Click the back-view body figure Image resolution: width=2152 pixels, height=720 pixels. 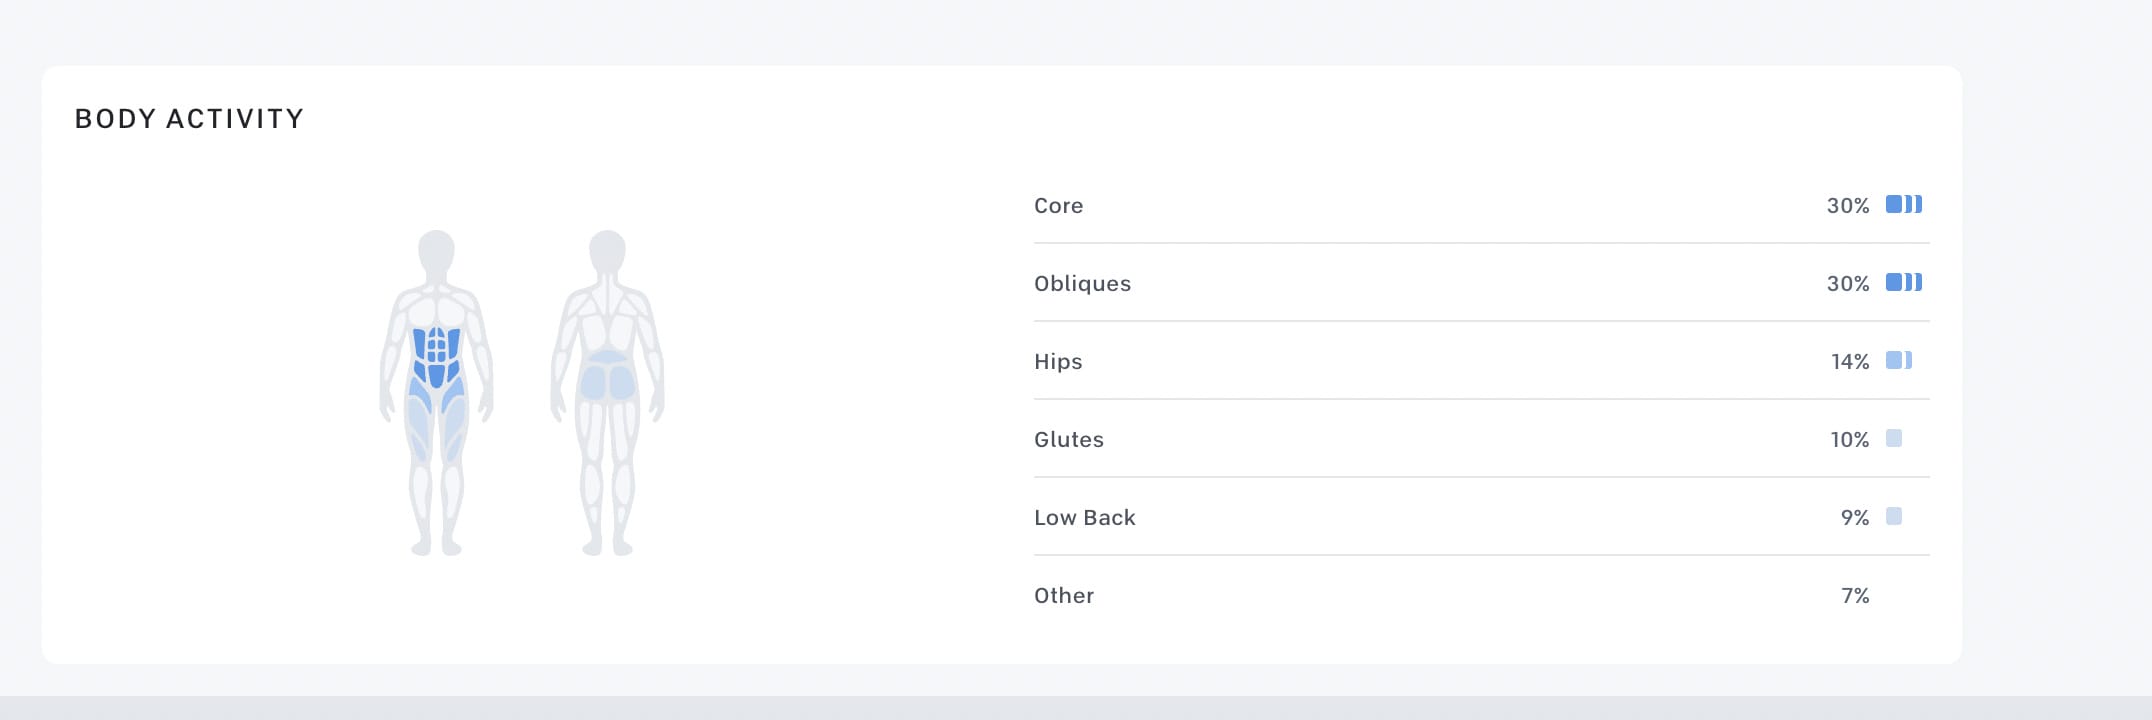(x=607, y=300)
